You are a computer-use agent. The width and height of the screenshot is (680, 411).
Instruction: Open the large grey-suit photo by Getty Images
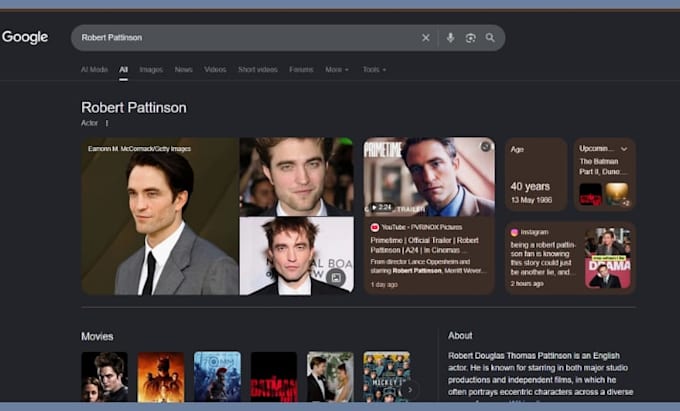pos(160,216)
